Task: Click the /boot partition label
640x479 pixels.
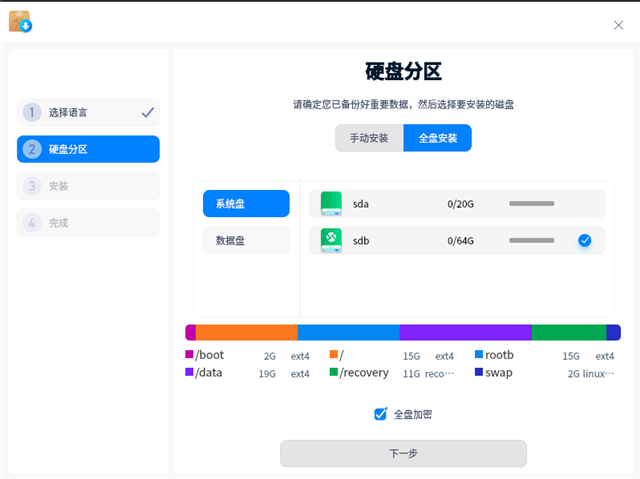Action: pos(209,355)
